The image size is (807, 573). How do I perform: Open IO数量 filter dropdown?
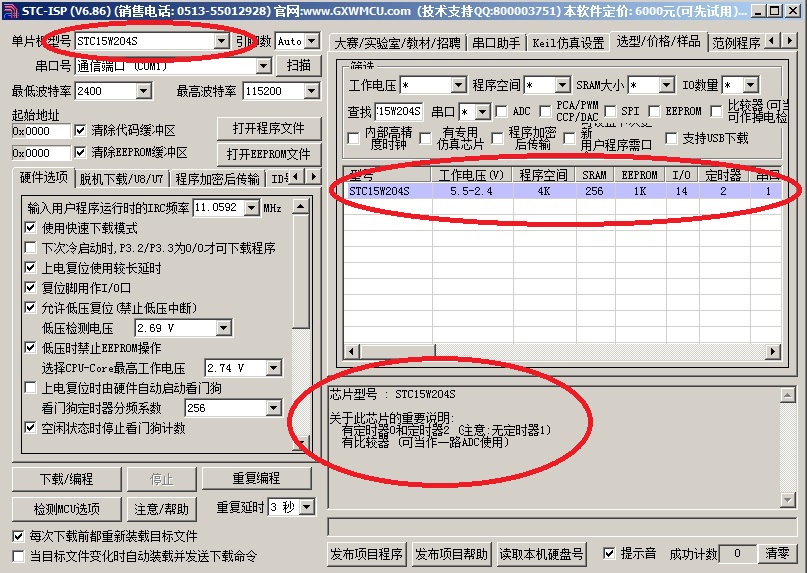coord(751,85)
